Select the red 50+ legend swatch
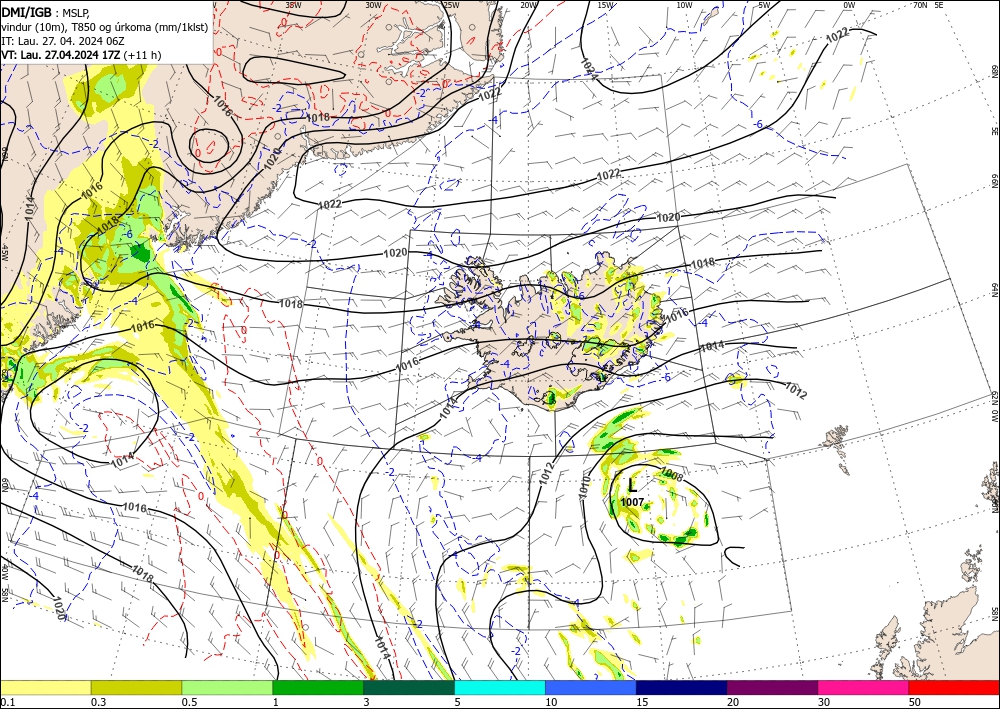 pos(954,687)
